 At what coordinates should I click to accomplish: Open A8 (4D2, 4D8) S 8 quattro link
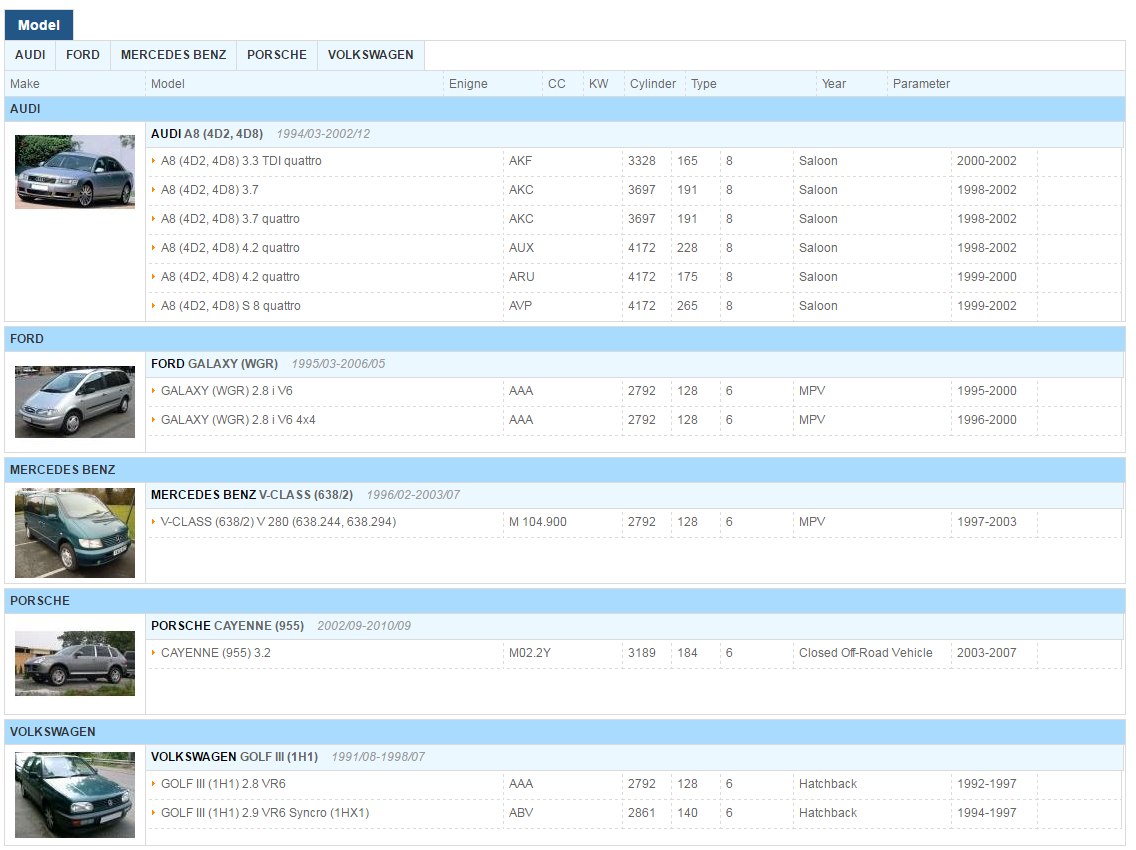tap(230, 306)
